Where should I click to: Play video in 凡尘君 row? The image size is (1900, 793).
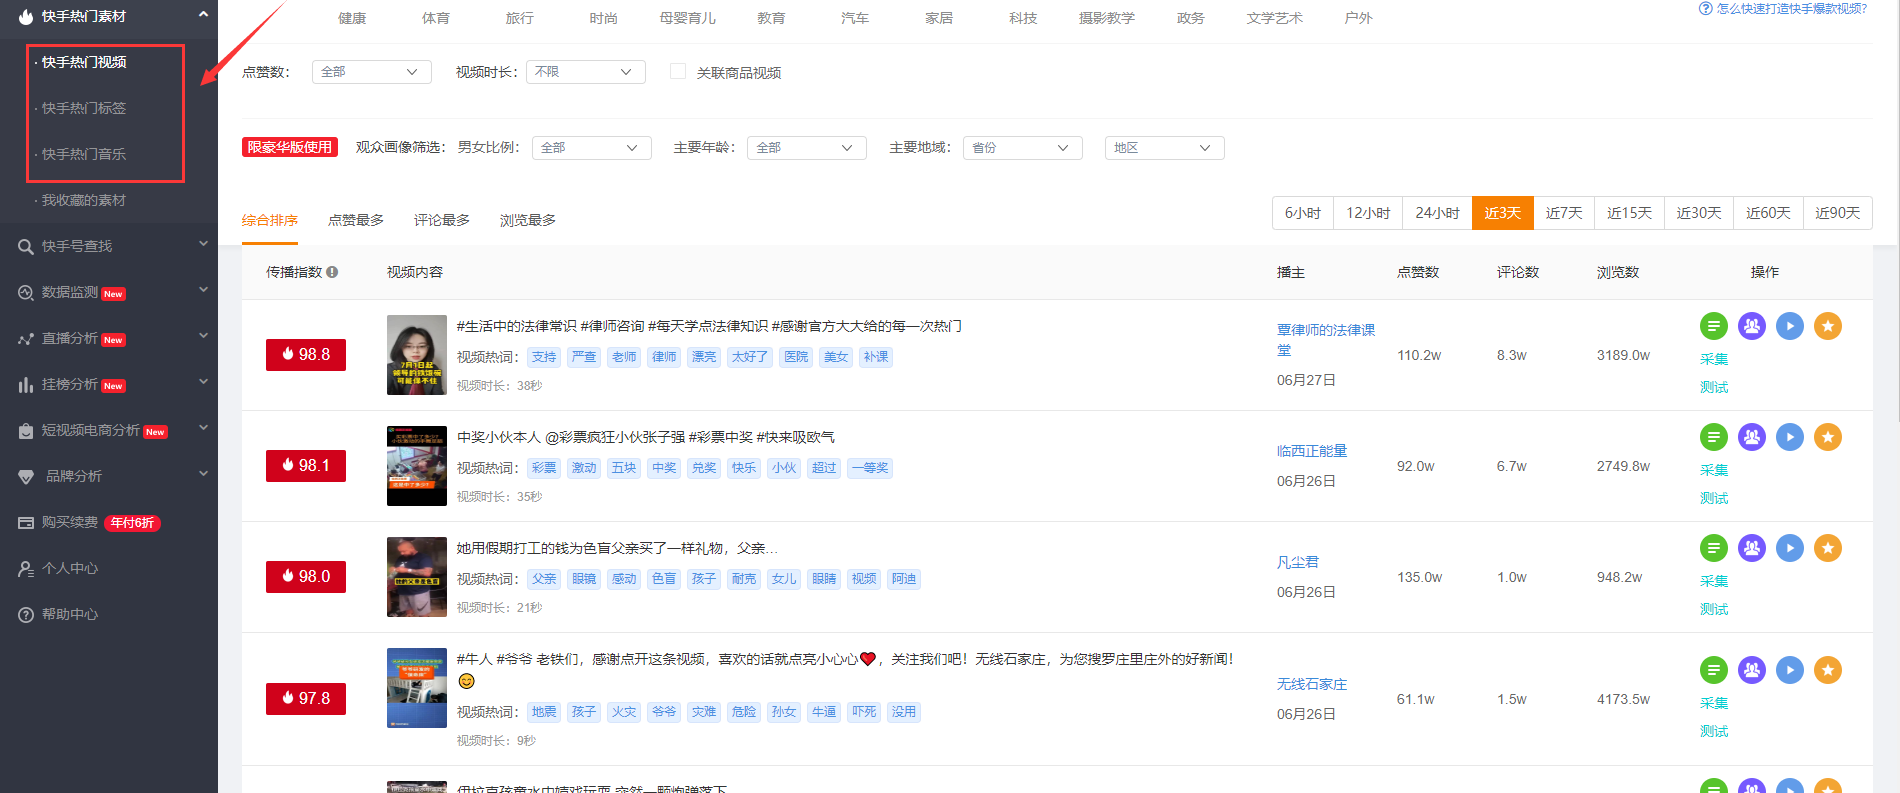pyautogui.click(x=1790, y=548)
